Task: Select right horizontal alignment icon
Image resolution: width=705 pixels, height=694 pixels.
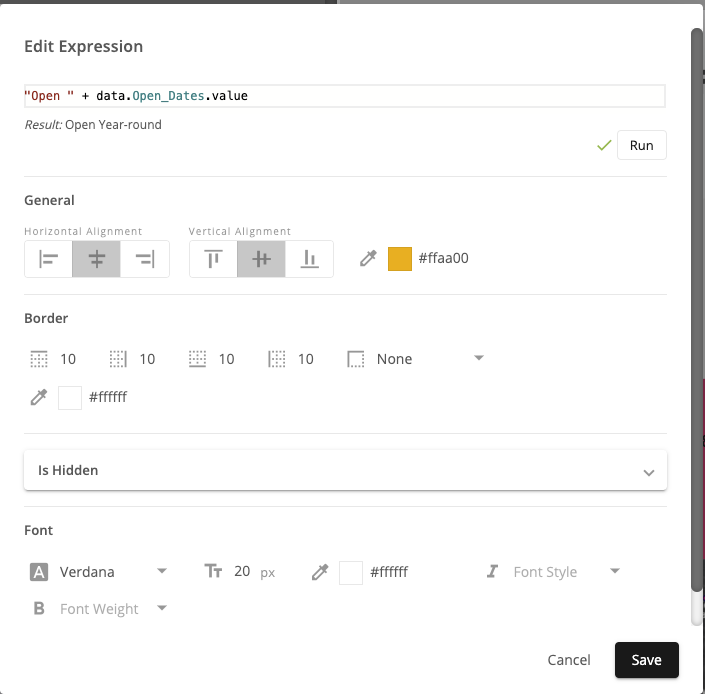Action: [x=145, y=259]
